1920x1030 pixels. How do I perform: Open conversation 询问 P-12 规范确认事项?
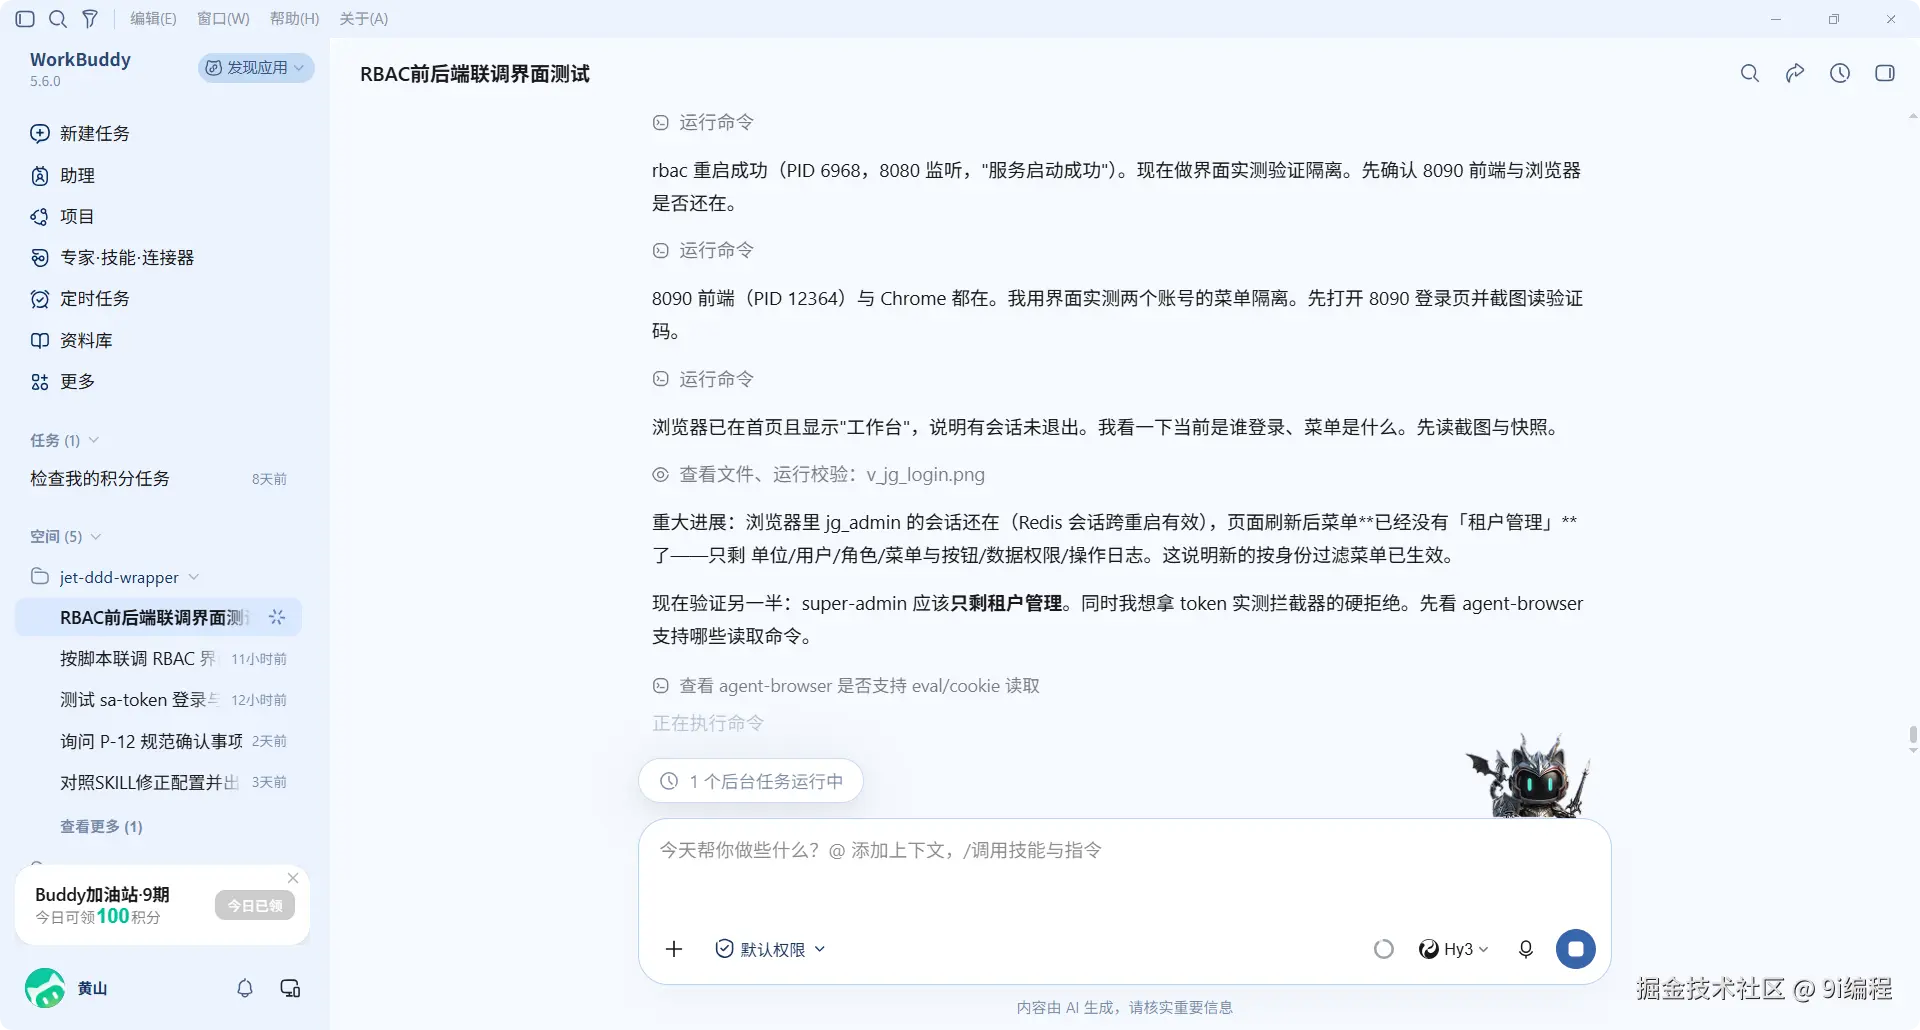click(x=158, y=740)
